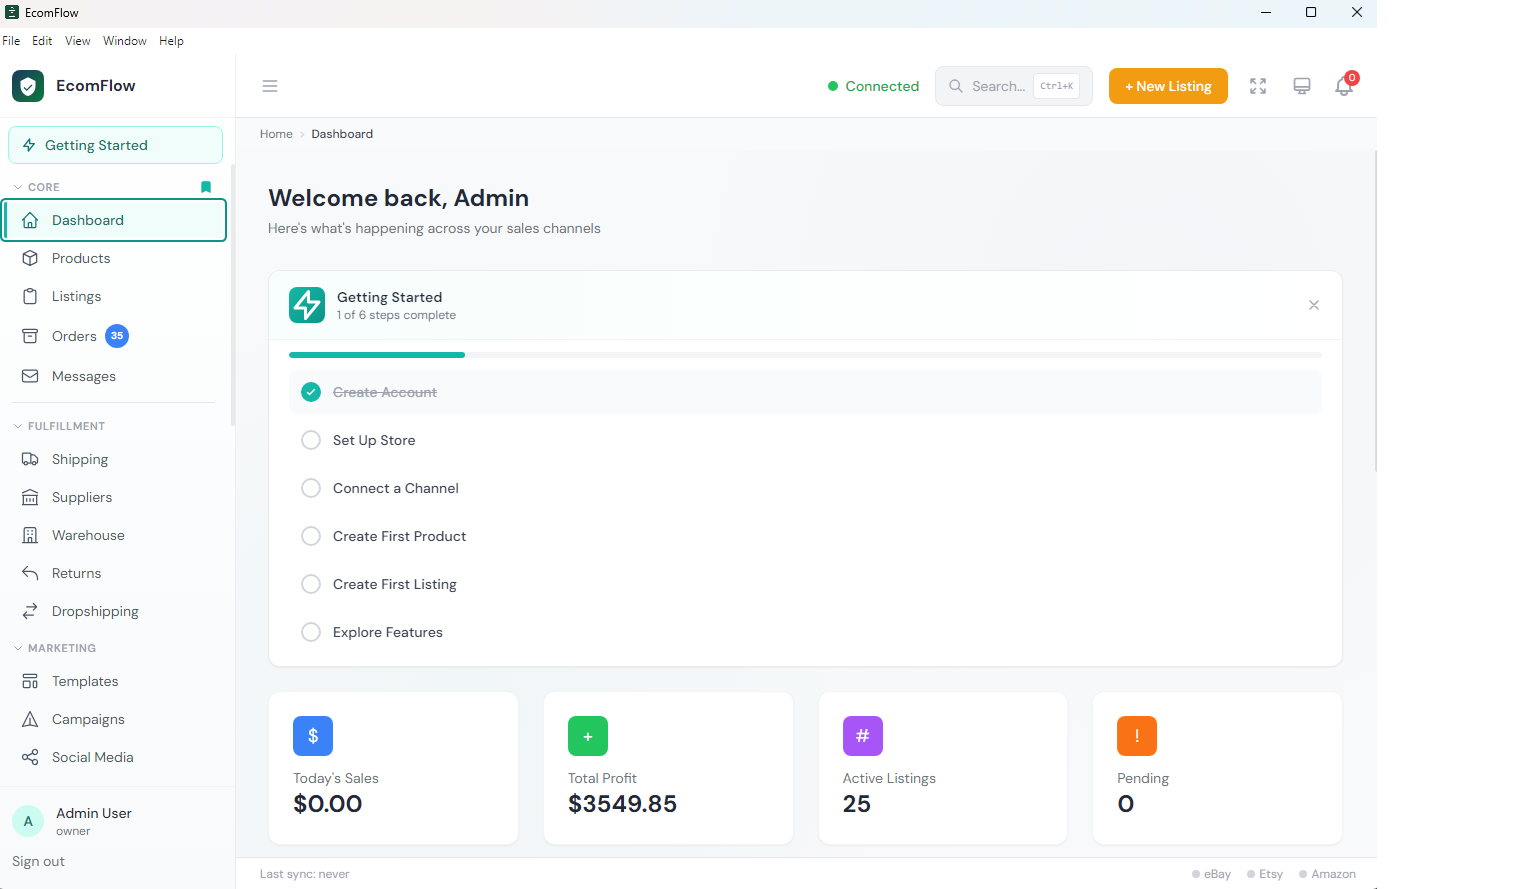Image resolution: width=1536 pixels, height=889 pixels.
Task: Open the File menu
Action: click(x=11, y=41)
